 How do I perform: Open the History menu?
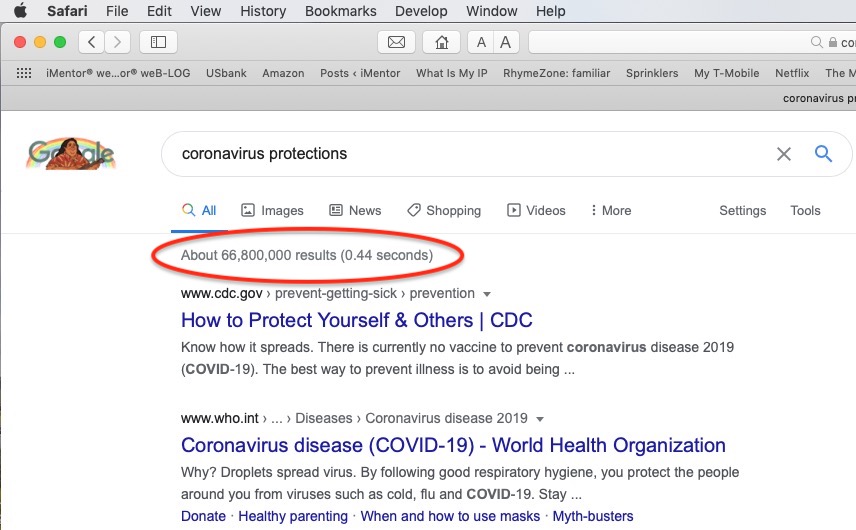(x=263, y=11)
